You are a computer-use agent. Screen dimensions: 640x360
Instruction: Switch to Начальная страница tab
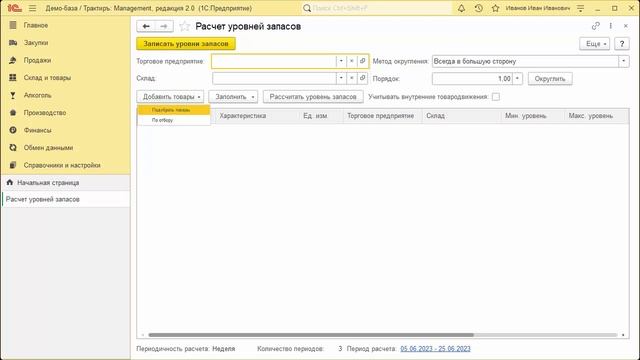65,182
